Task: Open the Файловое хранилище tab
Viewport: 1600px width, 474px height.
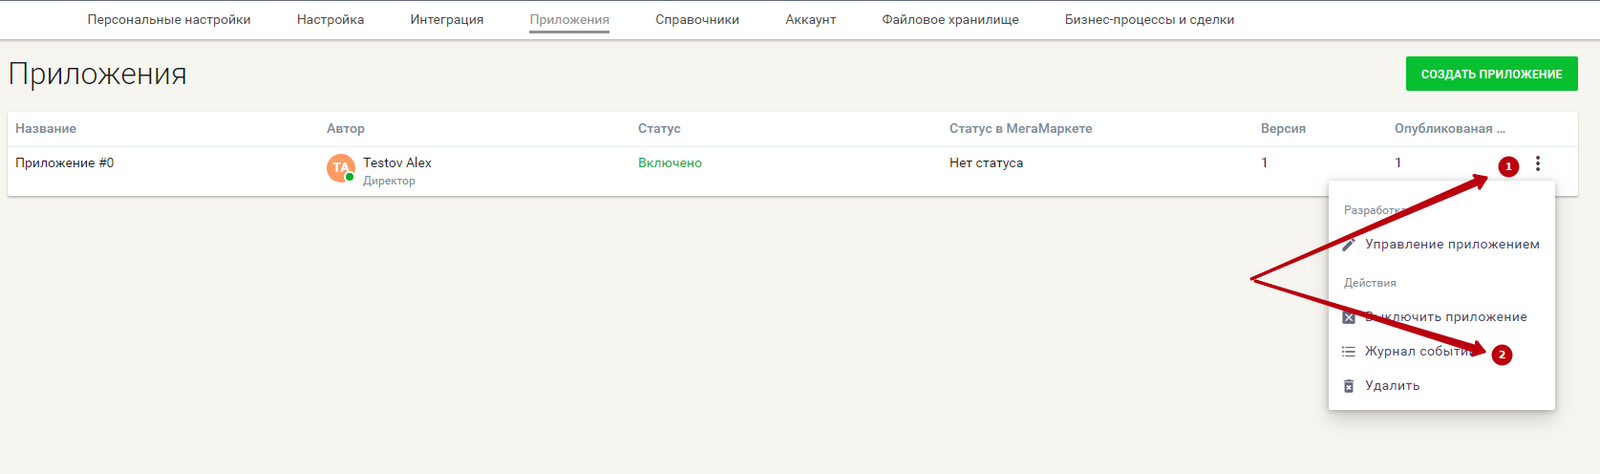Action: click(x=950, y=20)
